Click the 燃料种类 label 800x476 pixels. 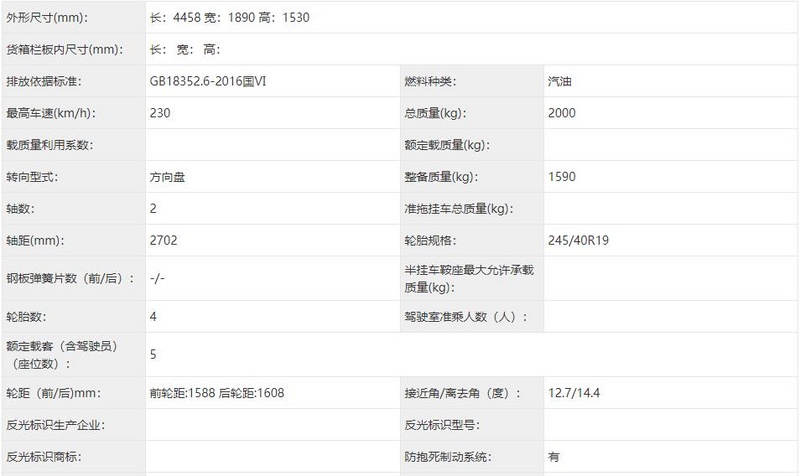[x=430, y=81]
